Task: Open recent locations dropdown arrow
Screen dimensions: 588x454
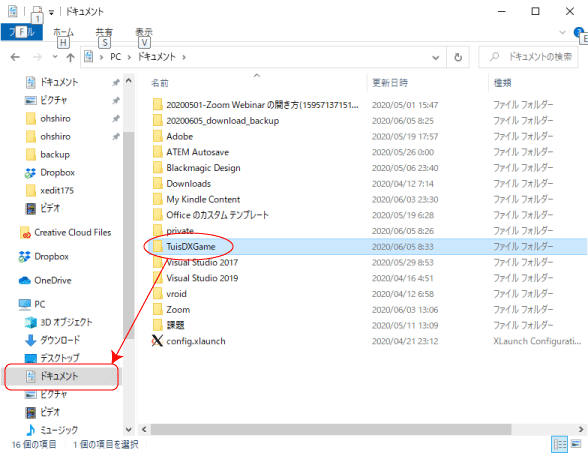Action: point(55,57)
